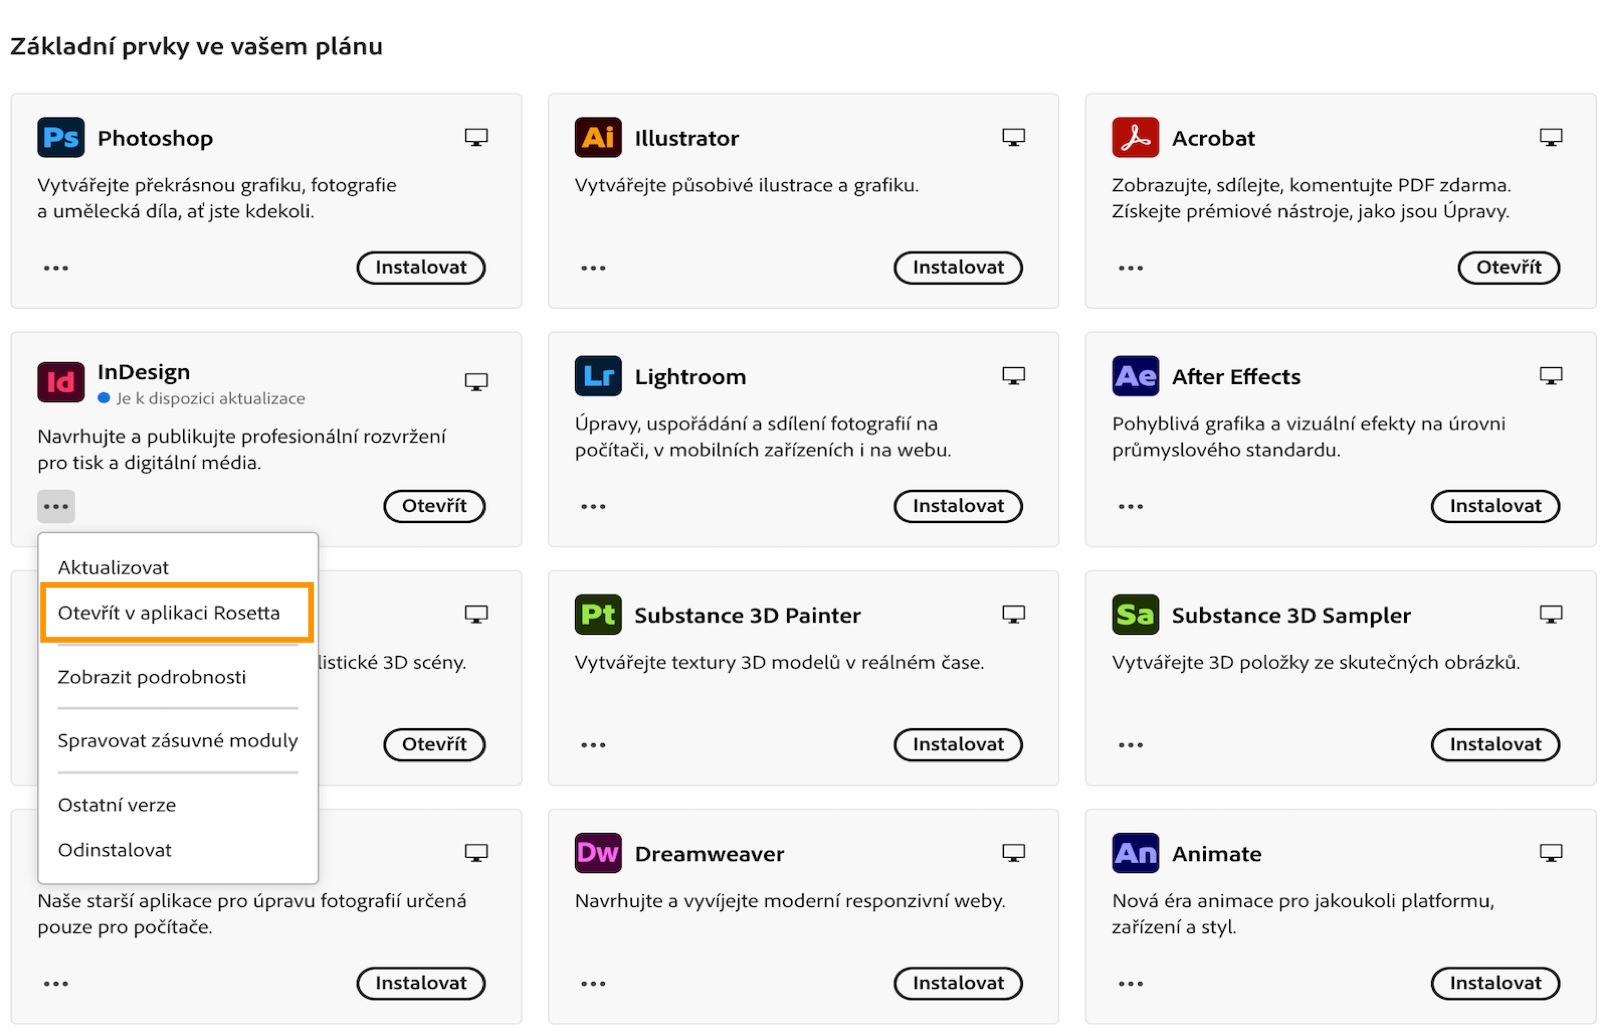Click the InDesign Id app icon

pos(61,382)
